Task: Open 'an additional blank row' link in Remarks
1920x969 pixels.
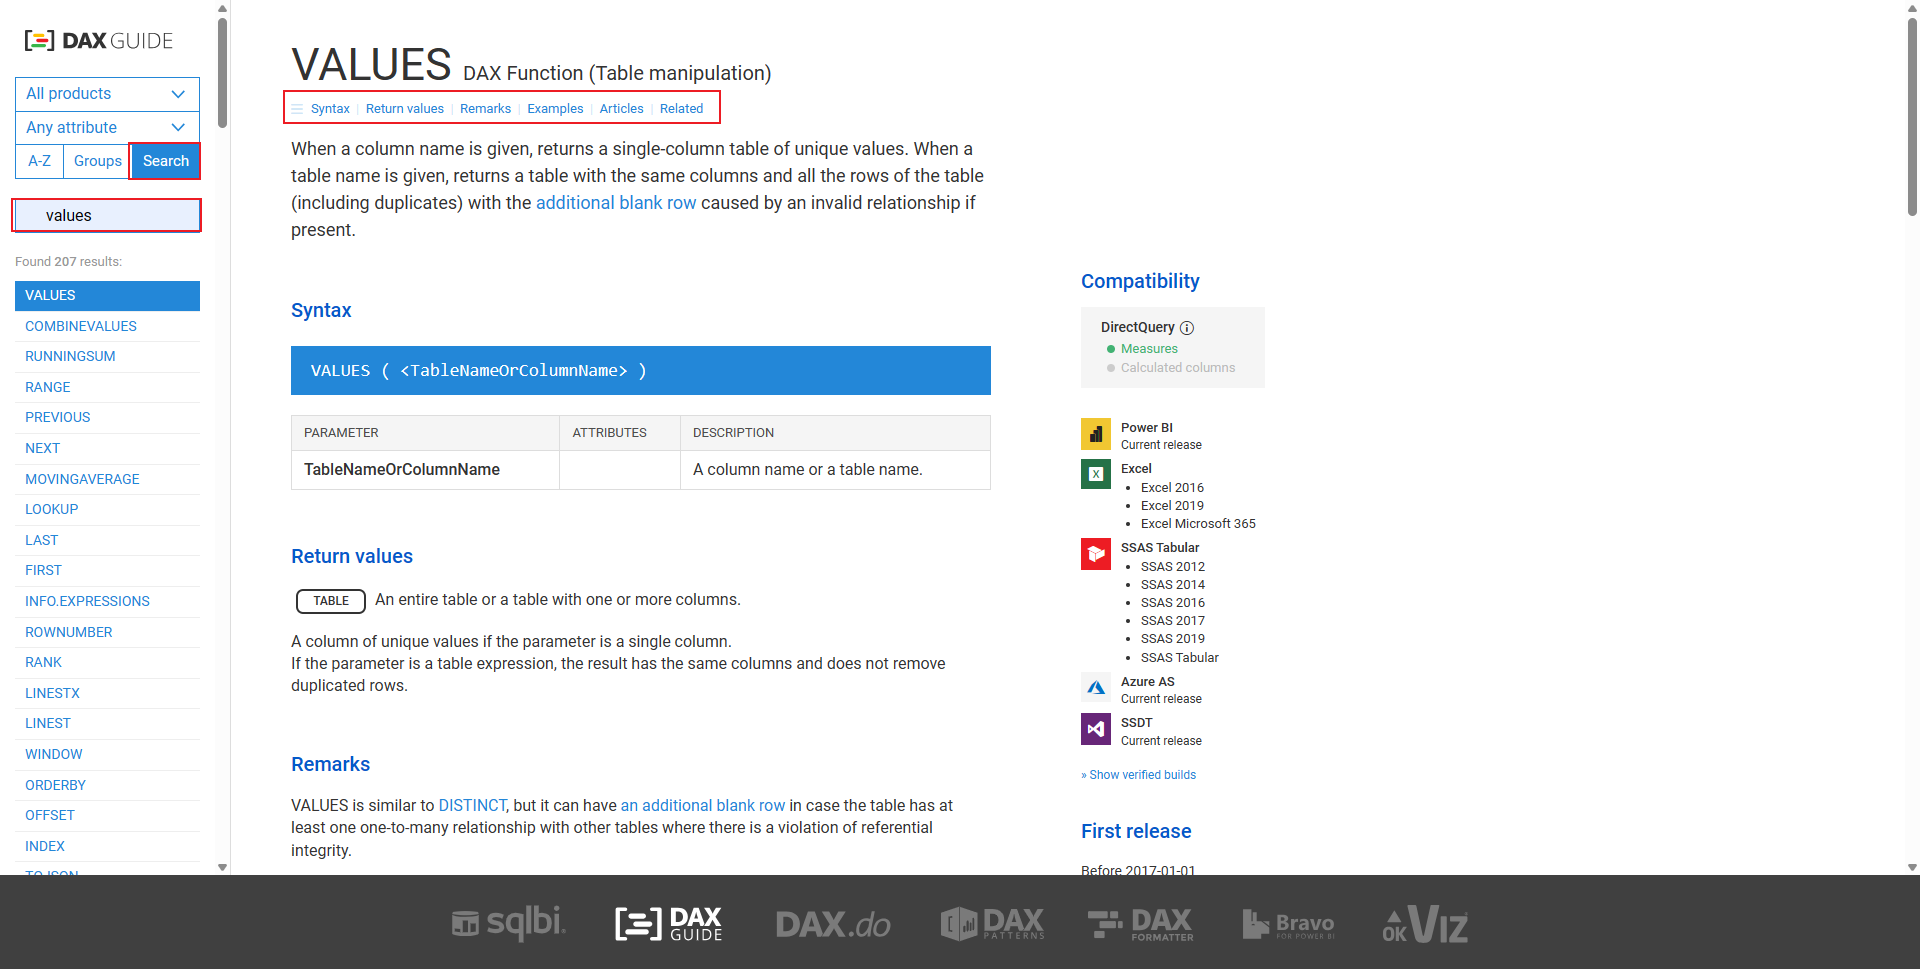Action: click(703, 806)
